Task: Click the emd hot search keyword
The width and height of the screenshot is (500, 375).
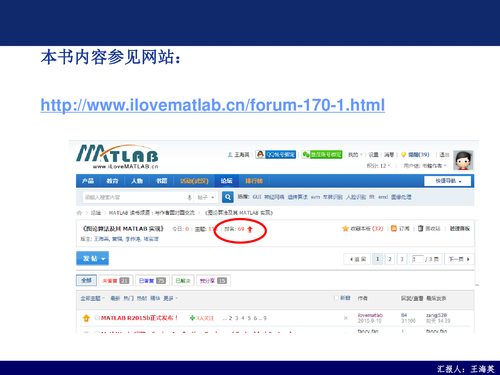Action: tap(383, 197)
